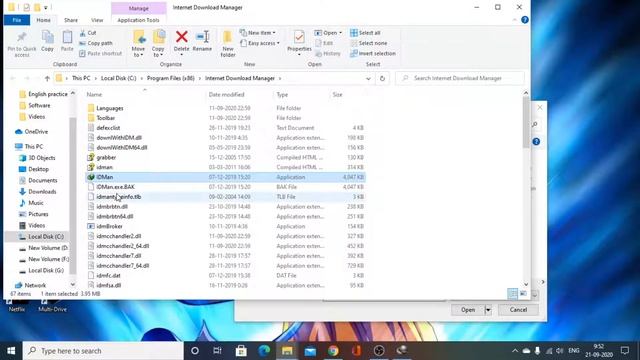Click Select none
Viewport: 640px width, 360px height.
[369, 43]
